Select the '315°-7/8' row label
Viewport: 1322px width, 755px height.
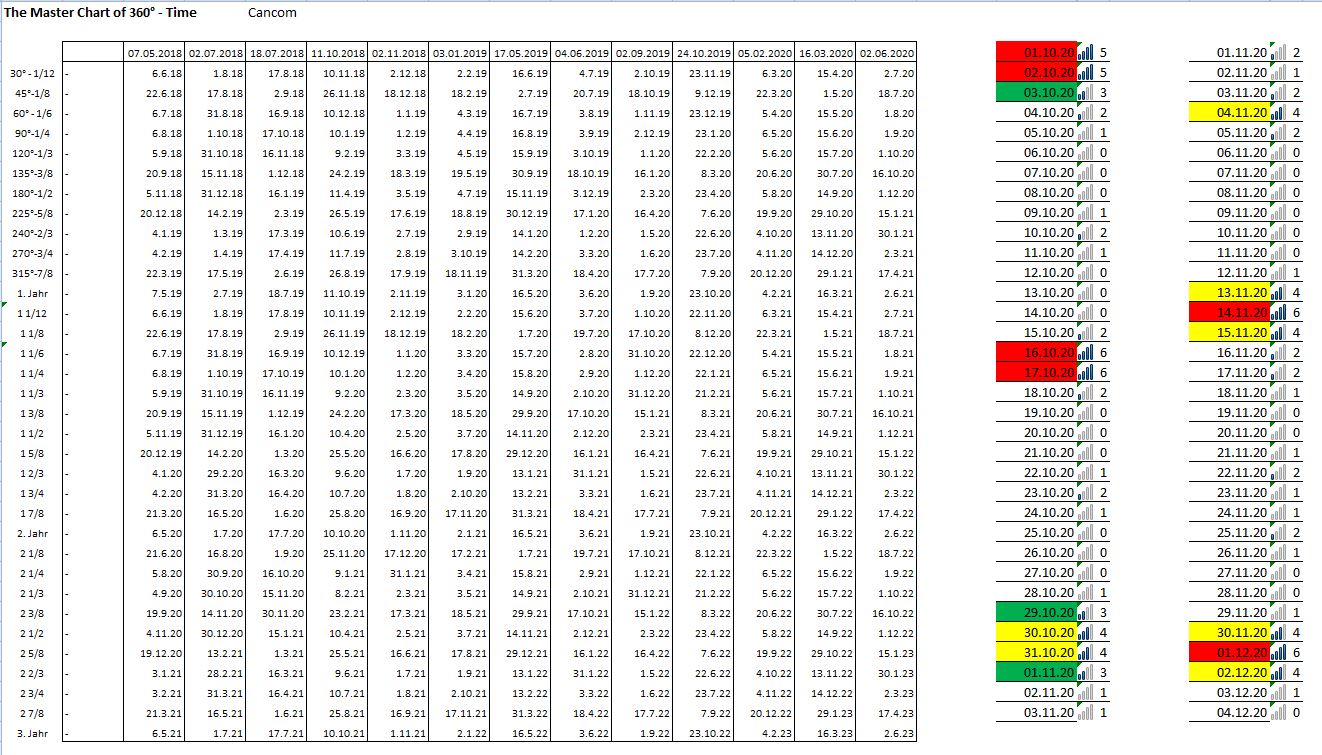click(x=32, y=273)
